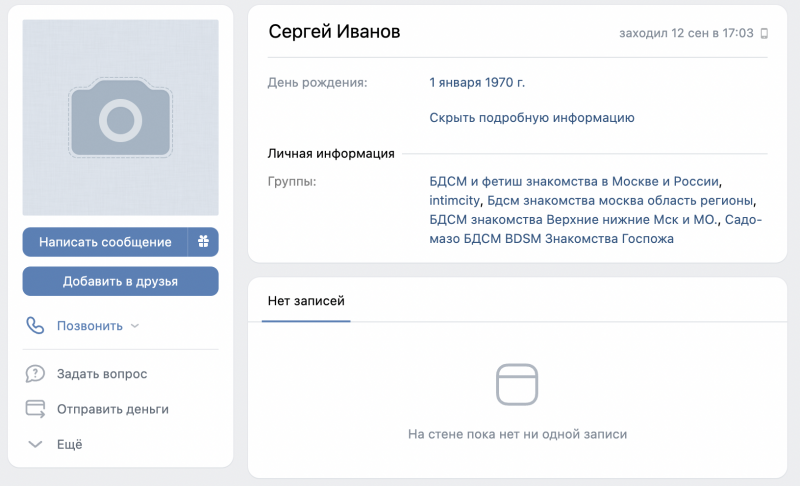The image size is (800, 486).
Task: Click the Добавить в друзья button
Action: pyautogui.click(x=120, y=281)
